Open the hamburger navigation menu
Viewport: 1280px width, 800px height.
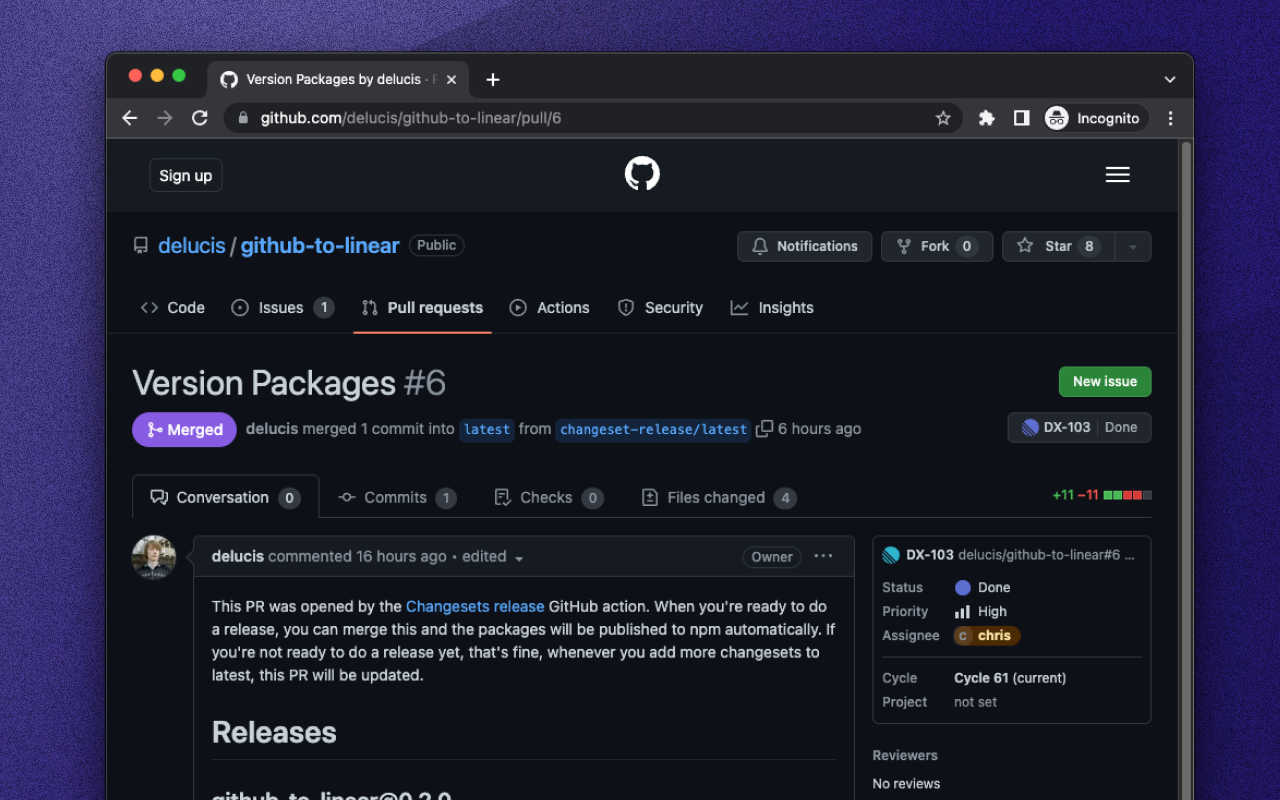(1117, 175)
